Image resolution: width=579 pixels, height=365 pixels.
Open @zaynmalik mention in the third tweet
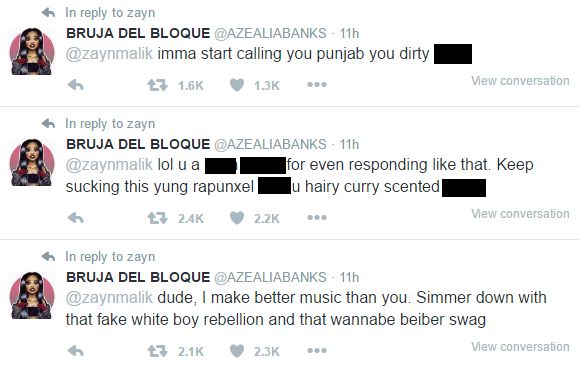[x=109, y=298]
